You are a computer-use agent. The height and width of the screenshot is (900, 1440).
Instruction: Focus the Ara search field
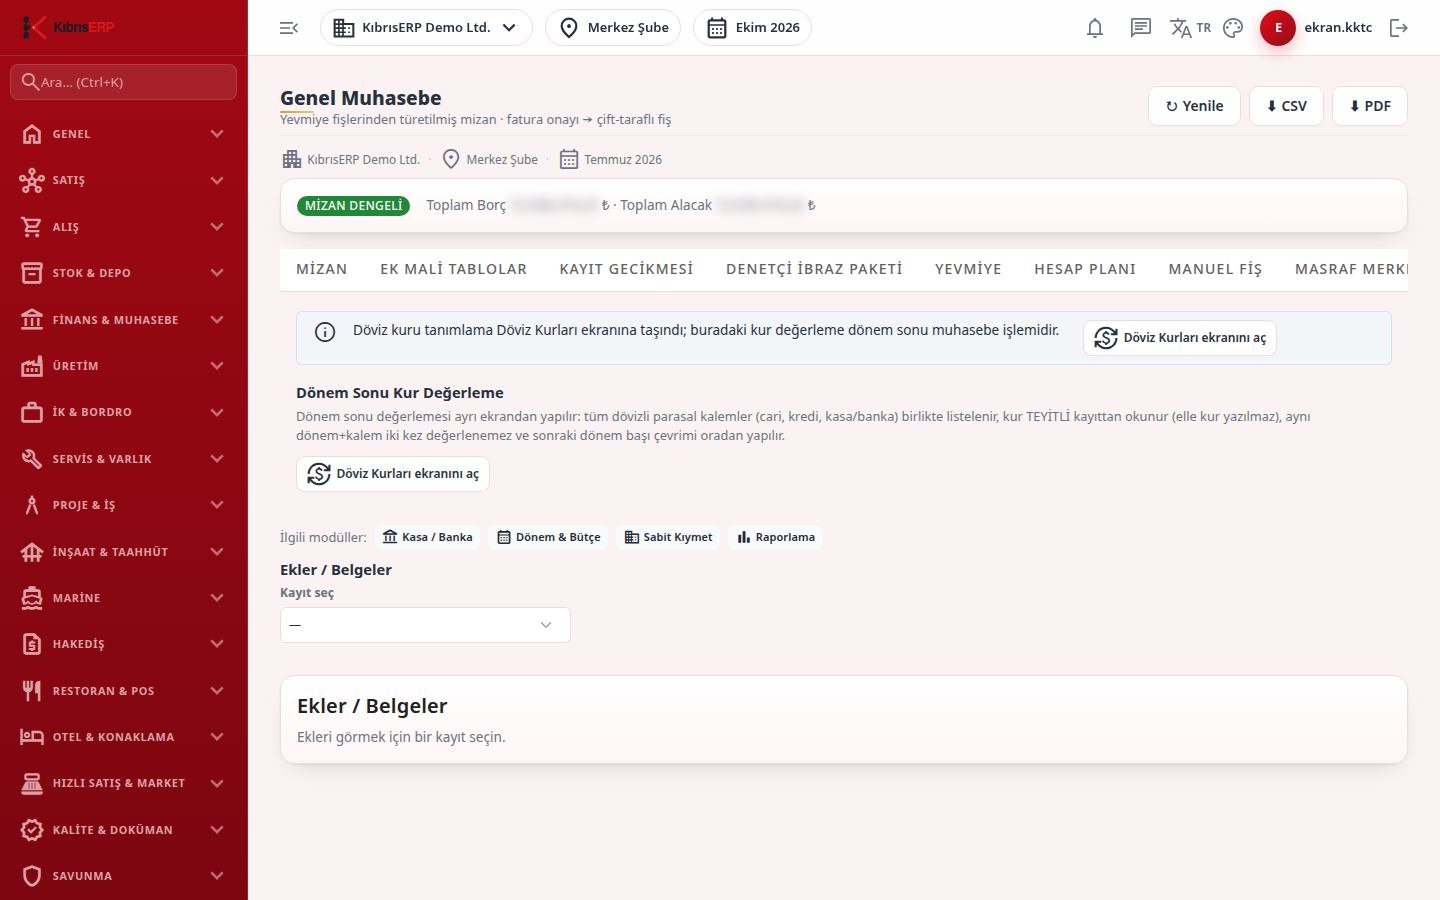pyautogui.click(x=124, y=82)
